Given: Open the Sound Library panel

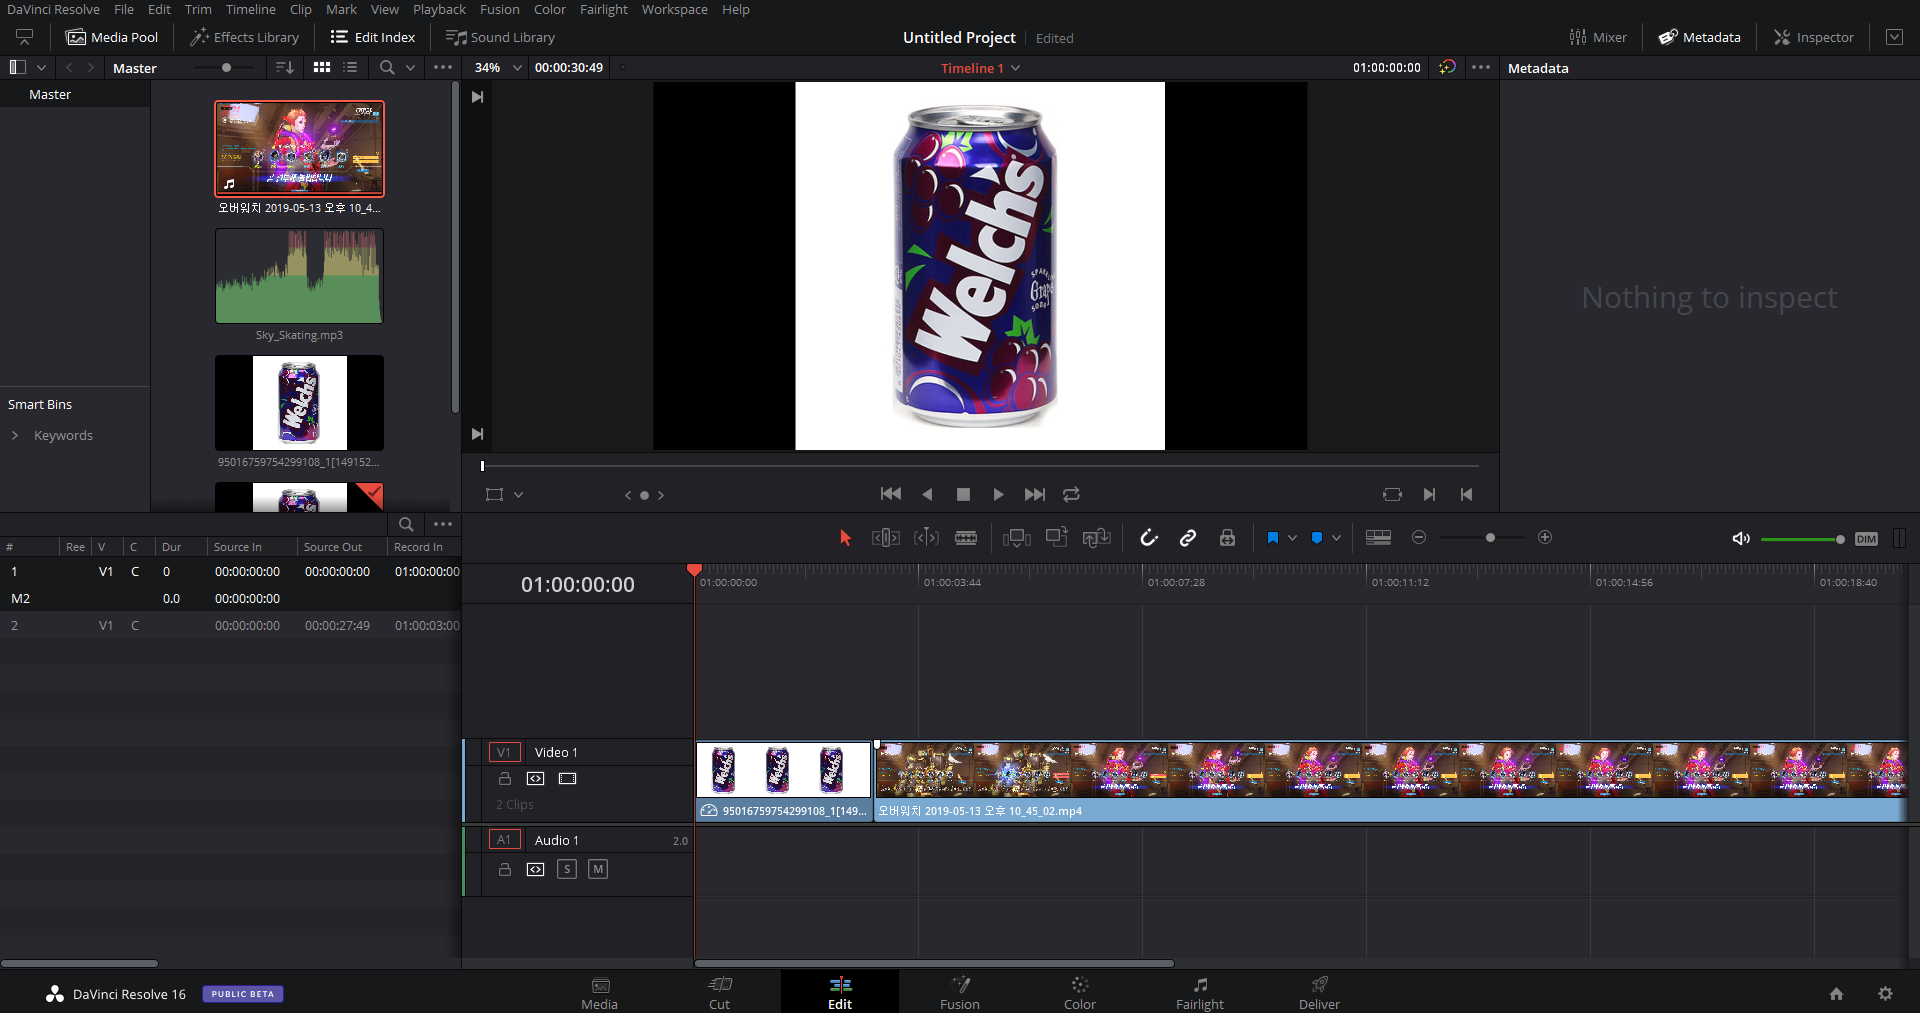Looking at the screenshot, I should pos(500,37).
